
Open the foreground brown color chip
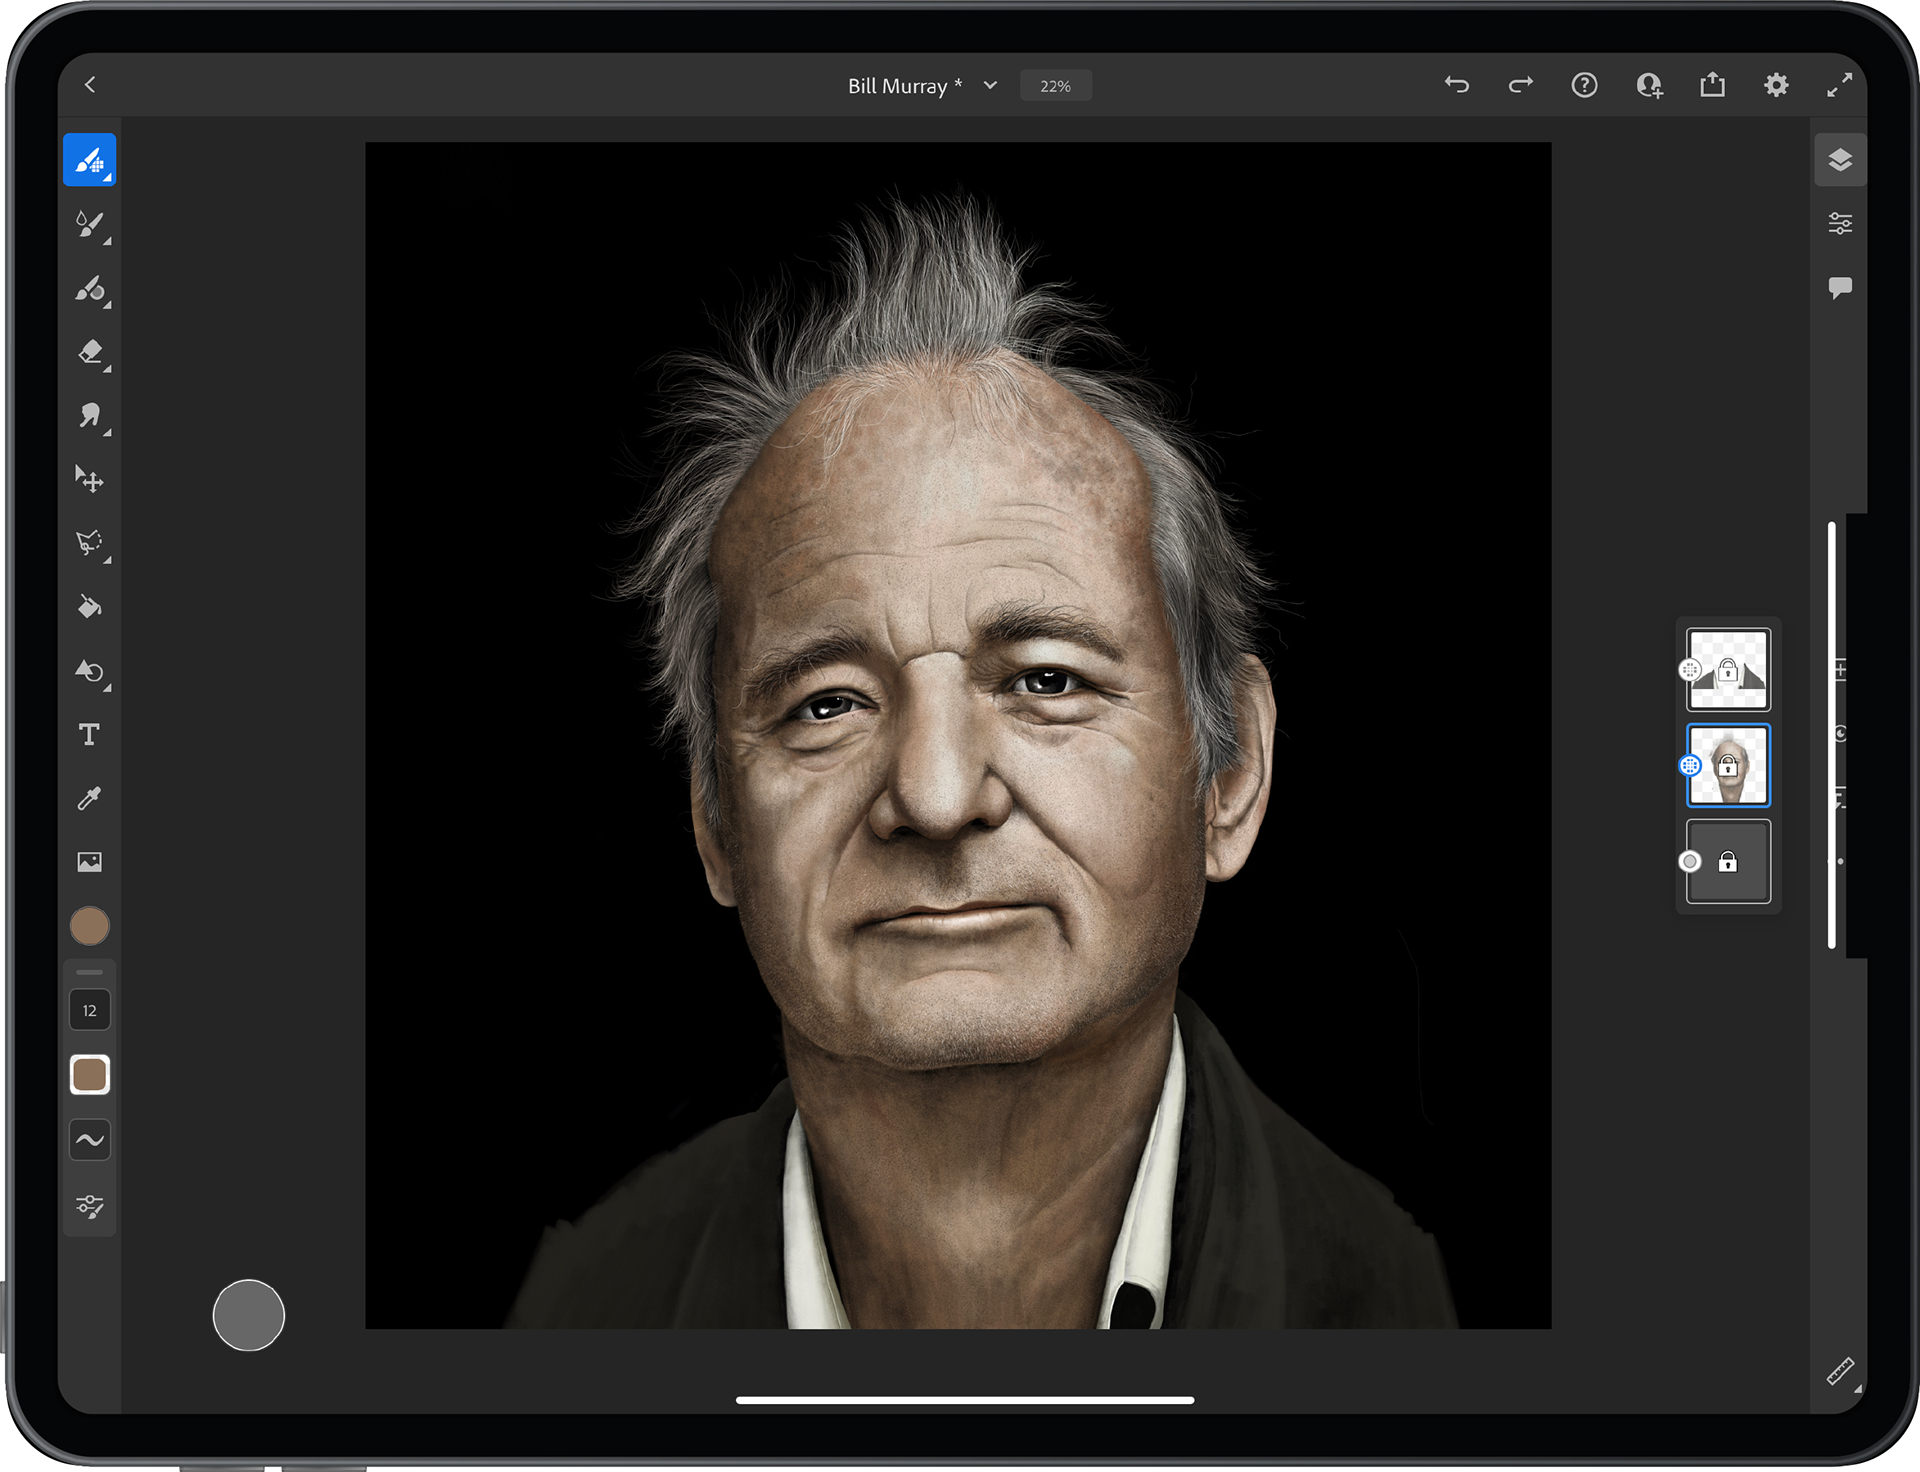coord(89,926)
